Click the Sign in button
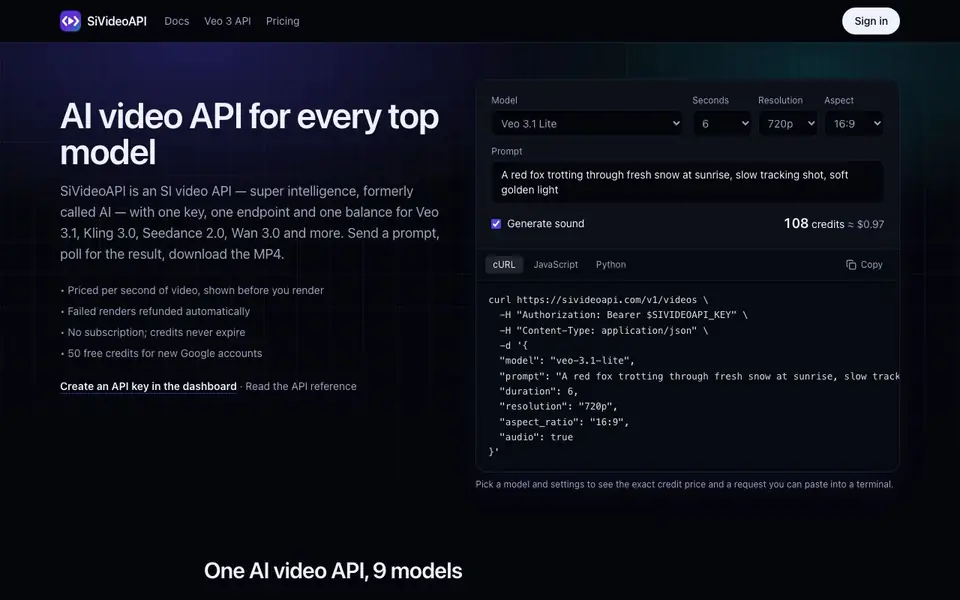 point(871,21)
